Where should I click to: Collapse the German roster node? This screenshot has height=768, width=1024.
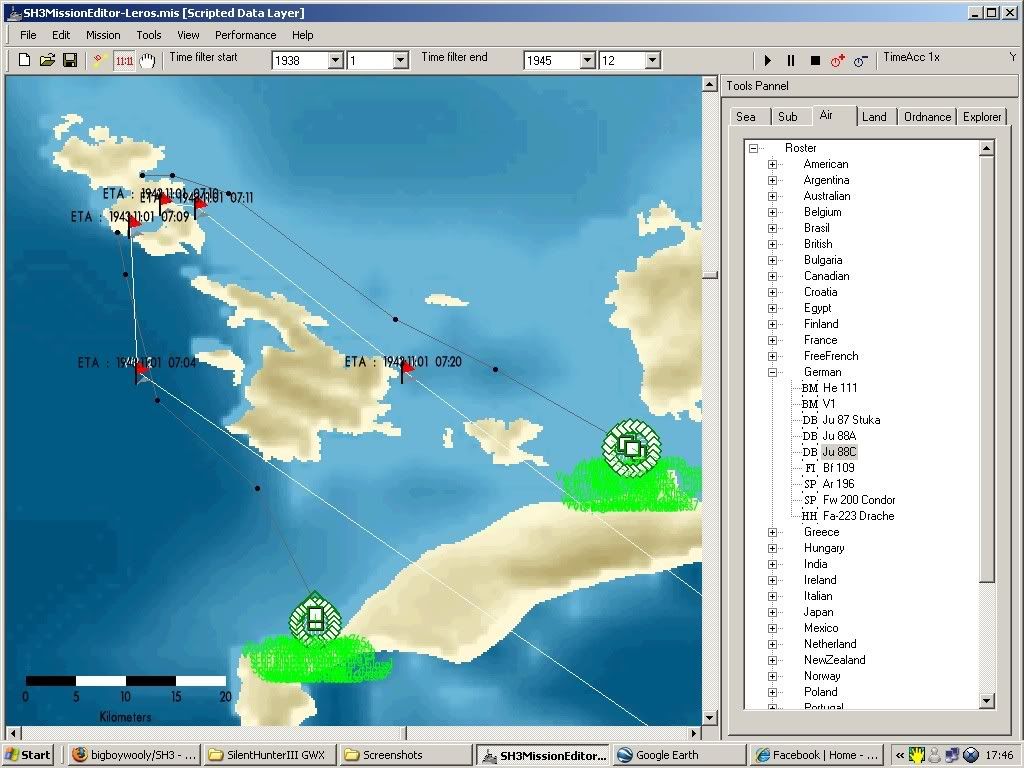[773, 372]
